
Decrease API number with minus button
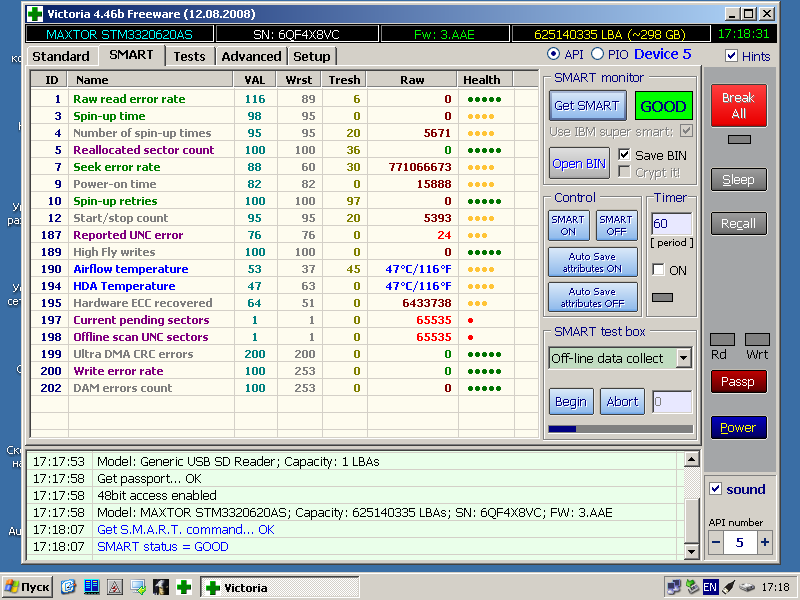tap(716, 543)
